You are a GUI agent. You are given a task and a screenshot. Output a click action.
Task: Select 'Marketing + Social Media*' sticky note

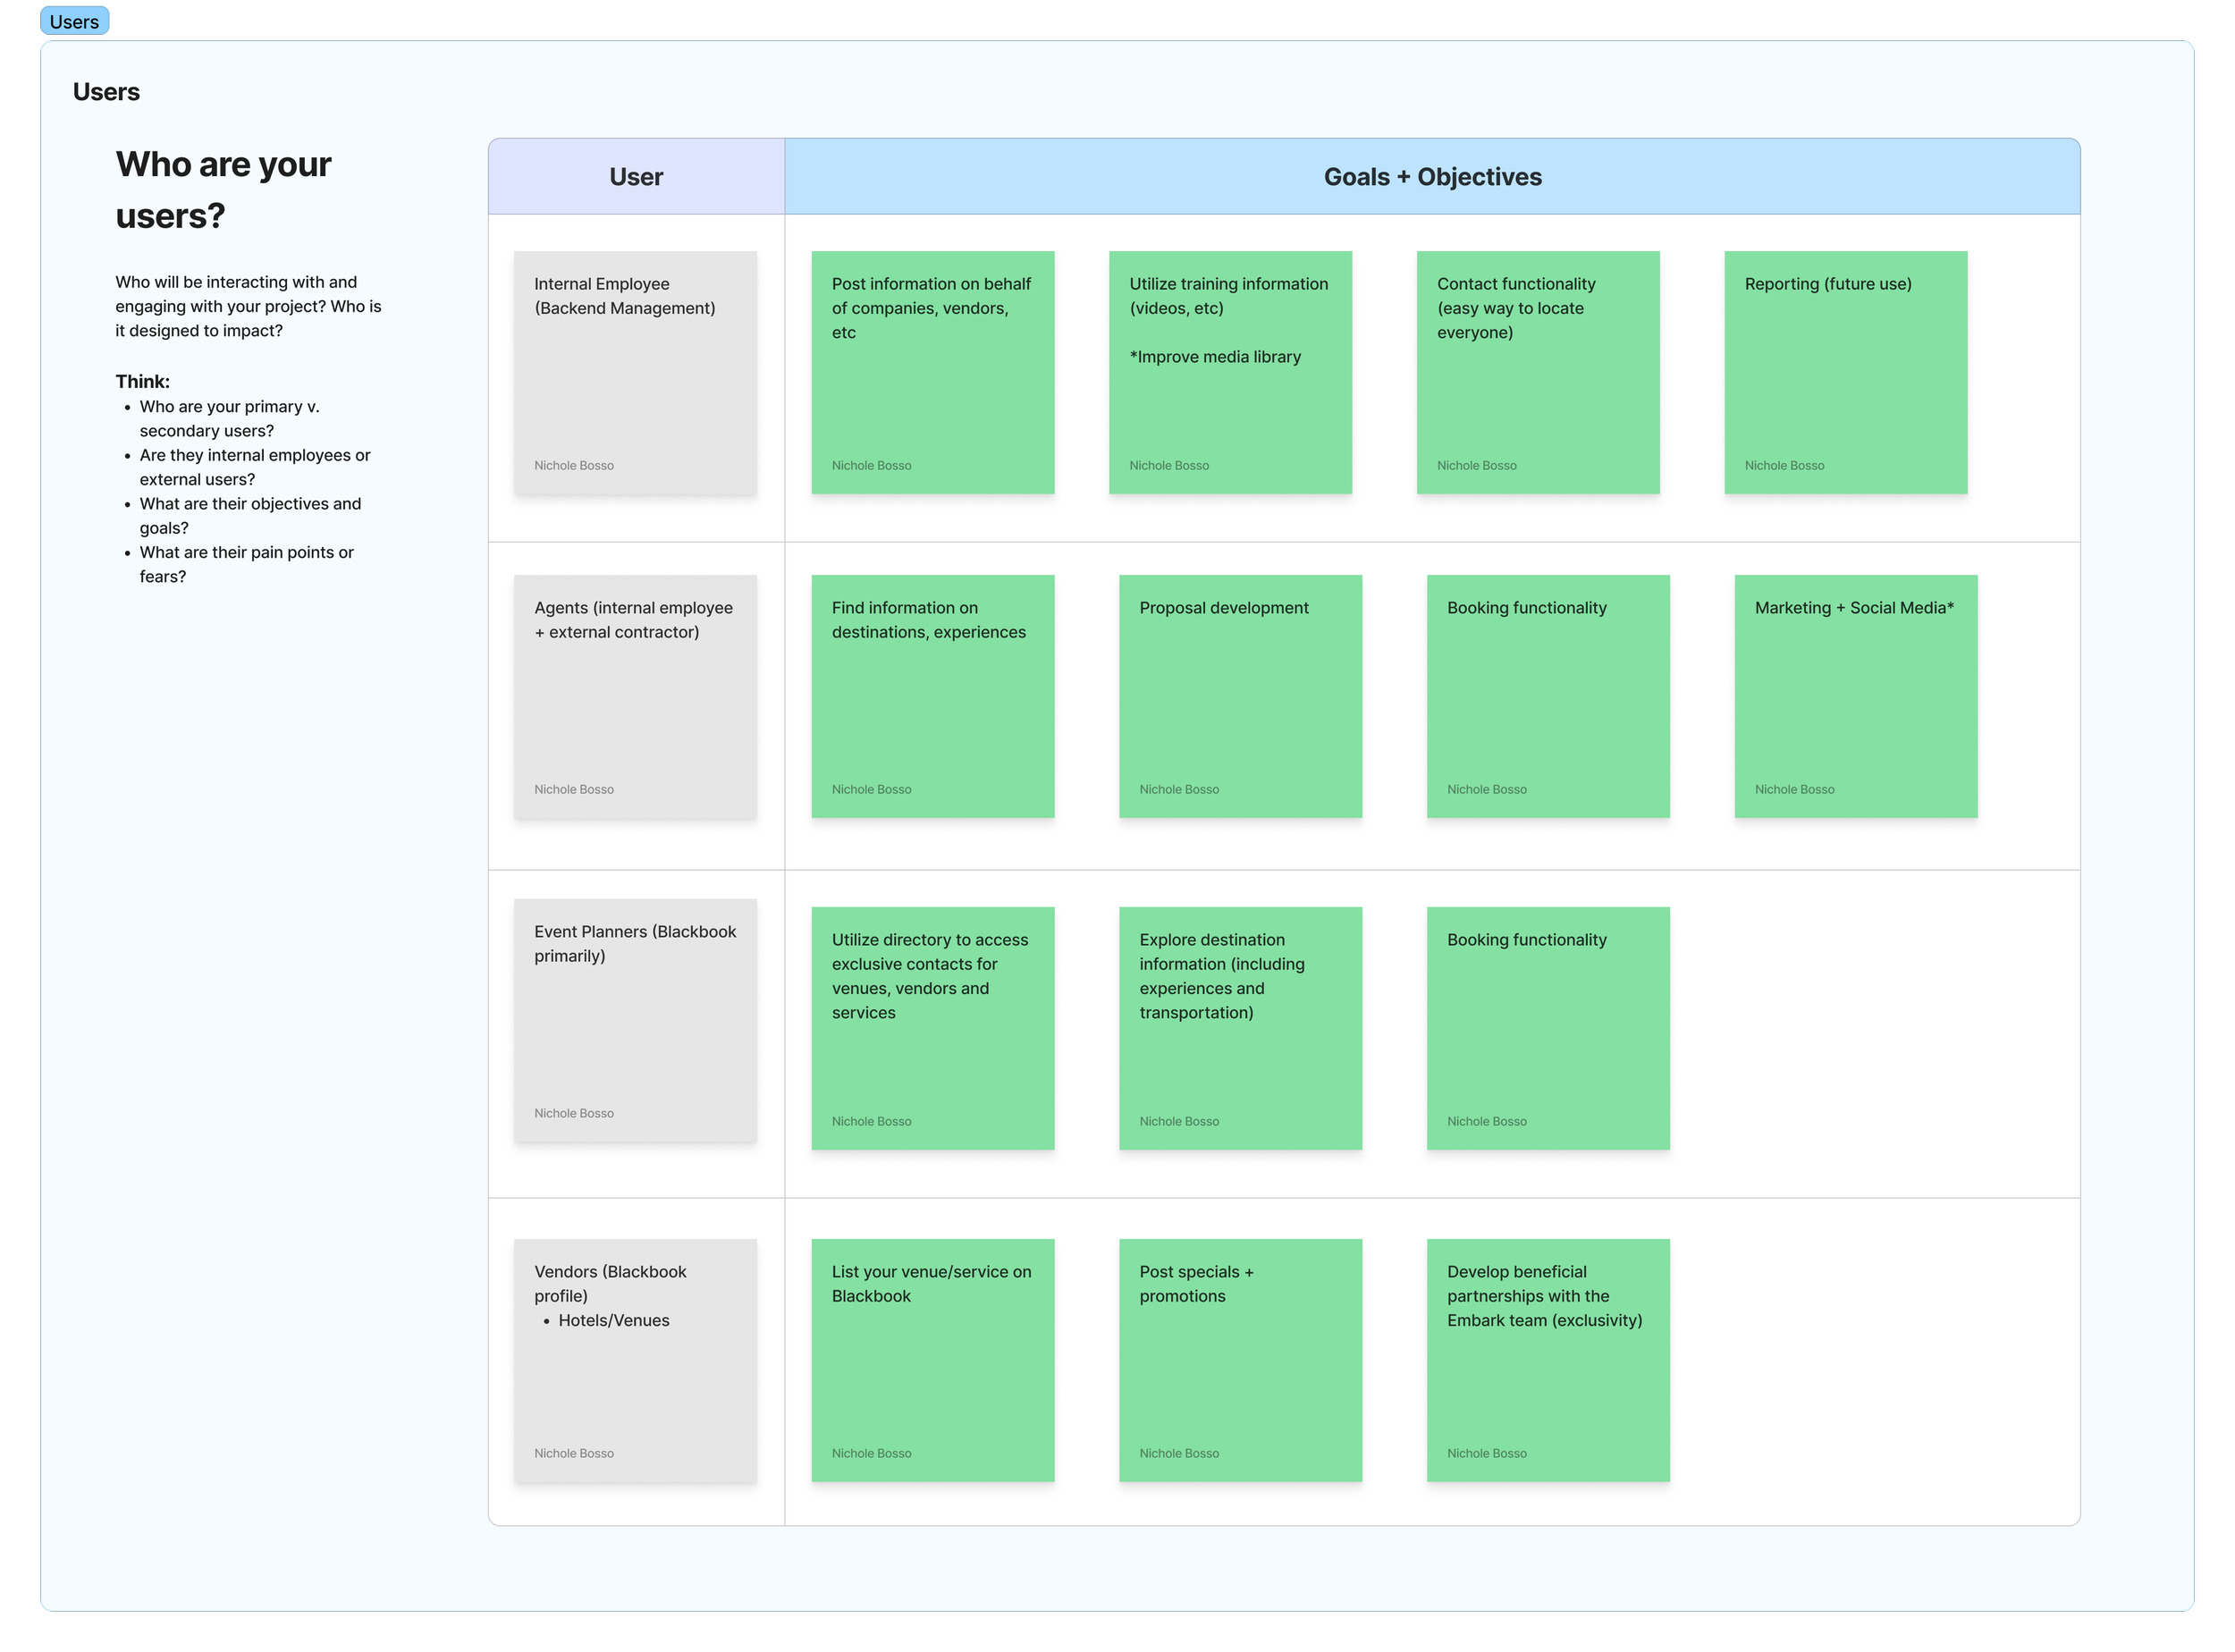pos(1855,696)
